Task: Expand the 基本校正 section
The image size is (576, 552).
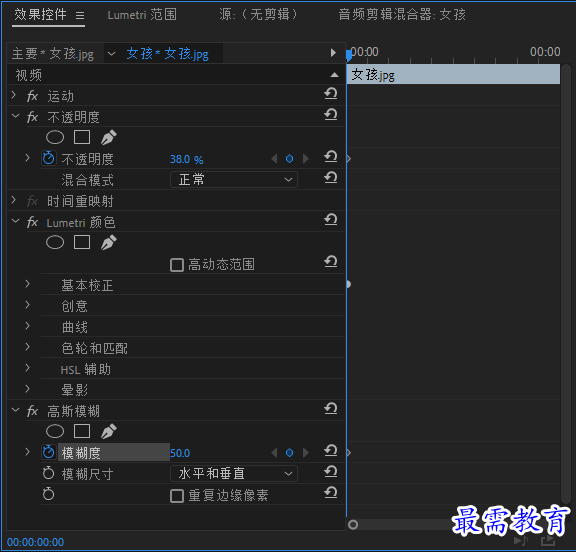Action: pyautogui.click(x=28, y=284)
